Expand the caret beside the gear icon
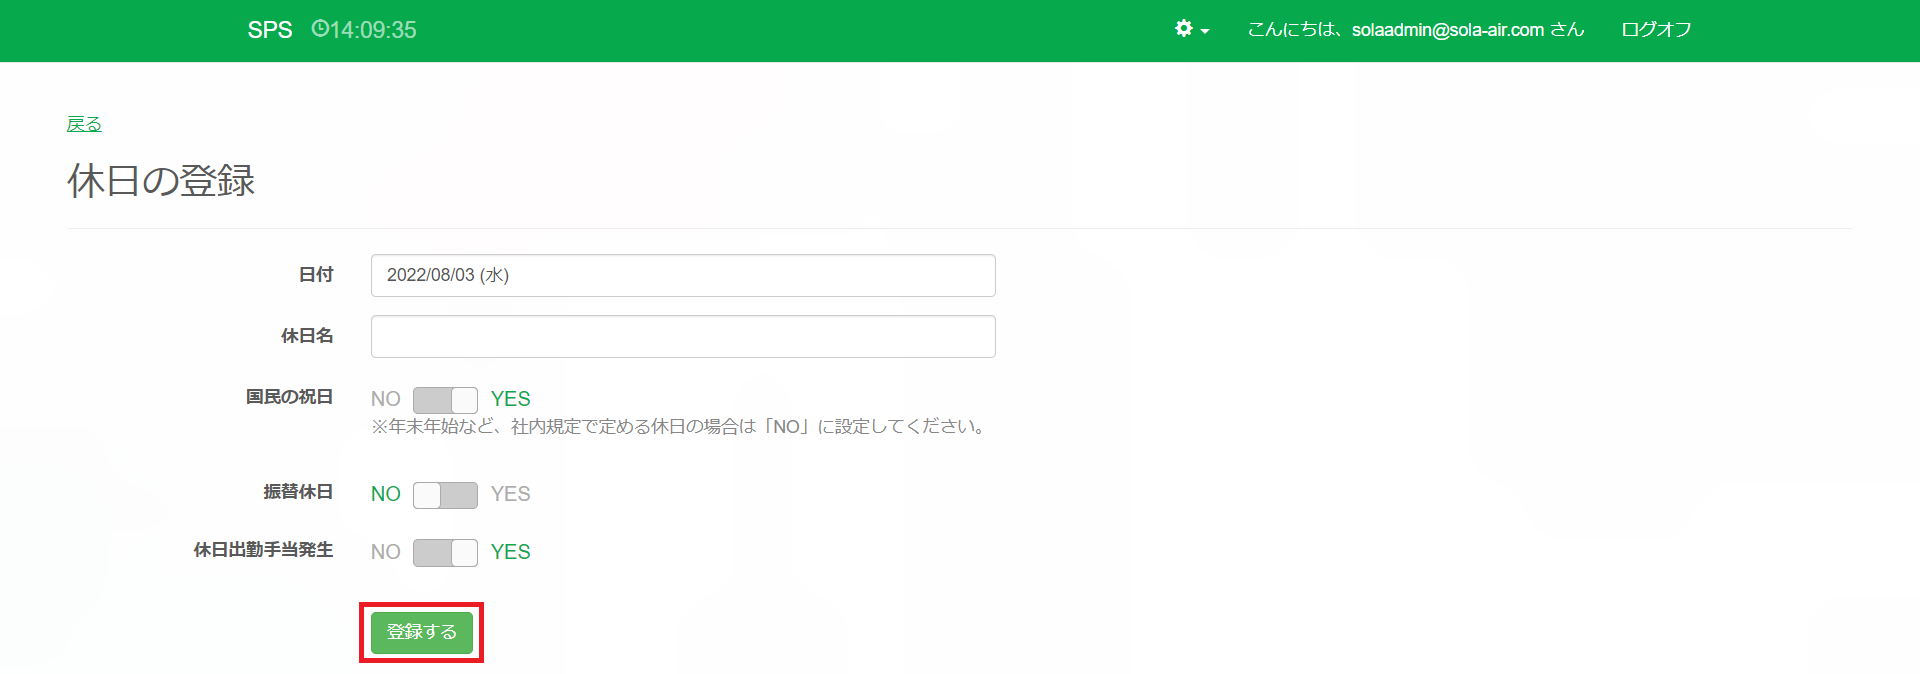The height and width of the screenshot is (674, 1920). pos(1205,32)
